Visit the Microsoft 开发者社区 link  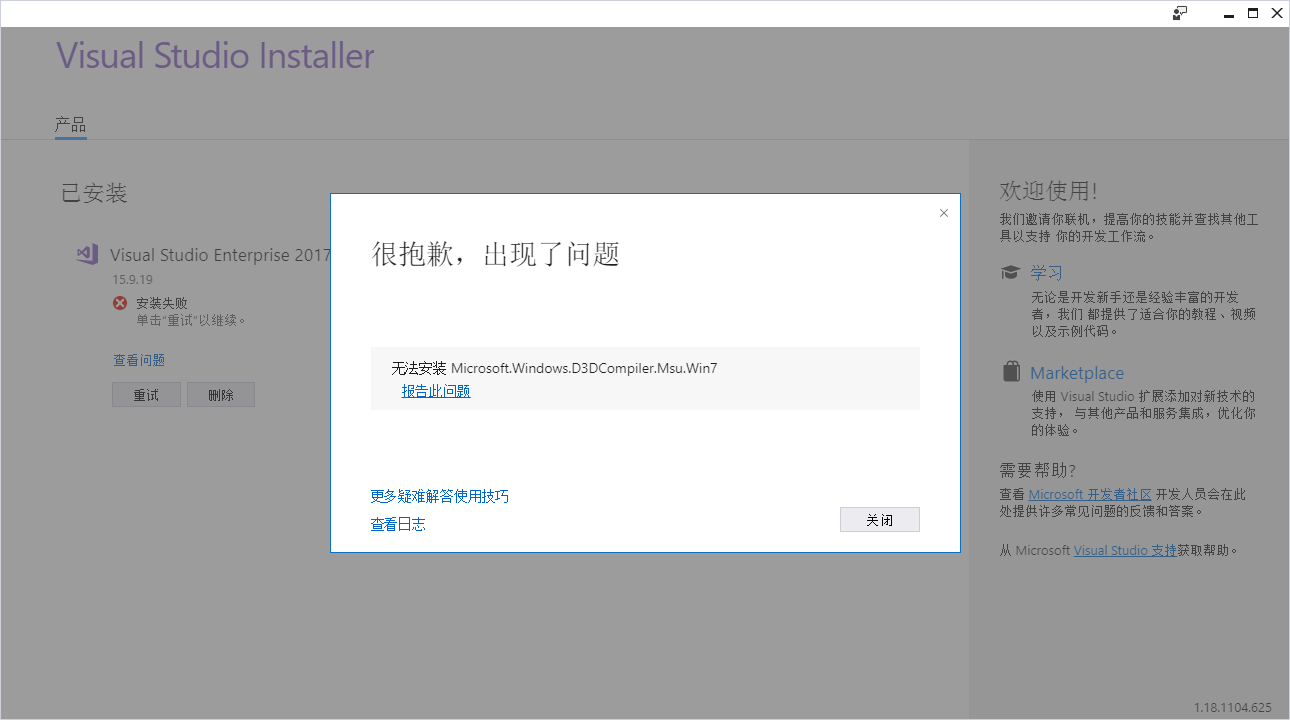pos(1090,494)
